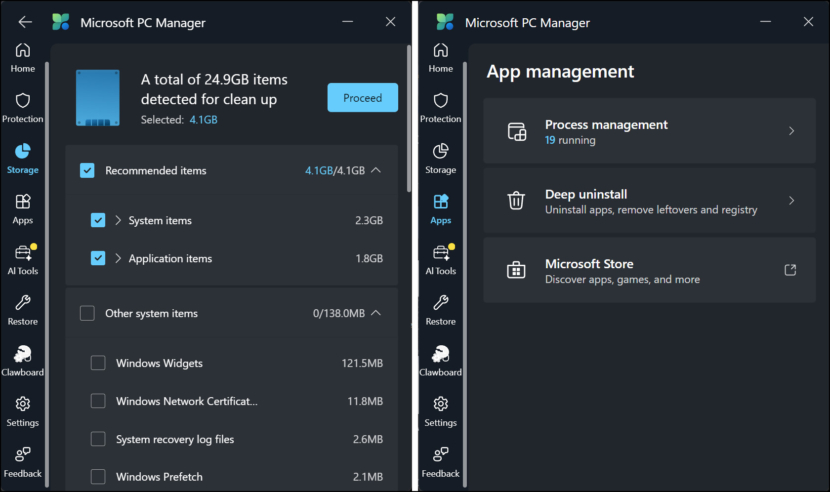830x492 pixels.
Task: Check the Windows Widgets checkbox
Action: tap(98, 363)
